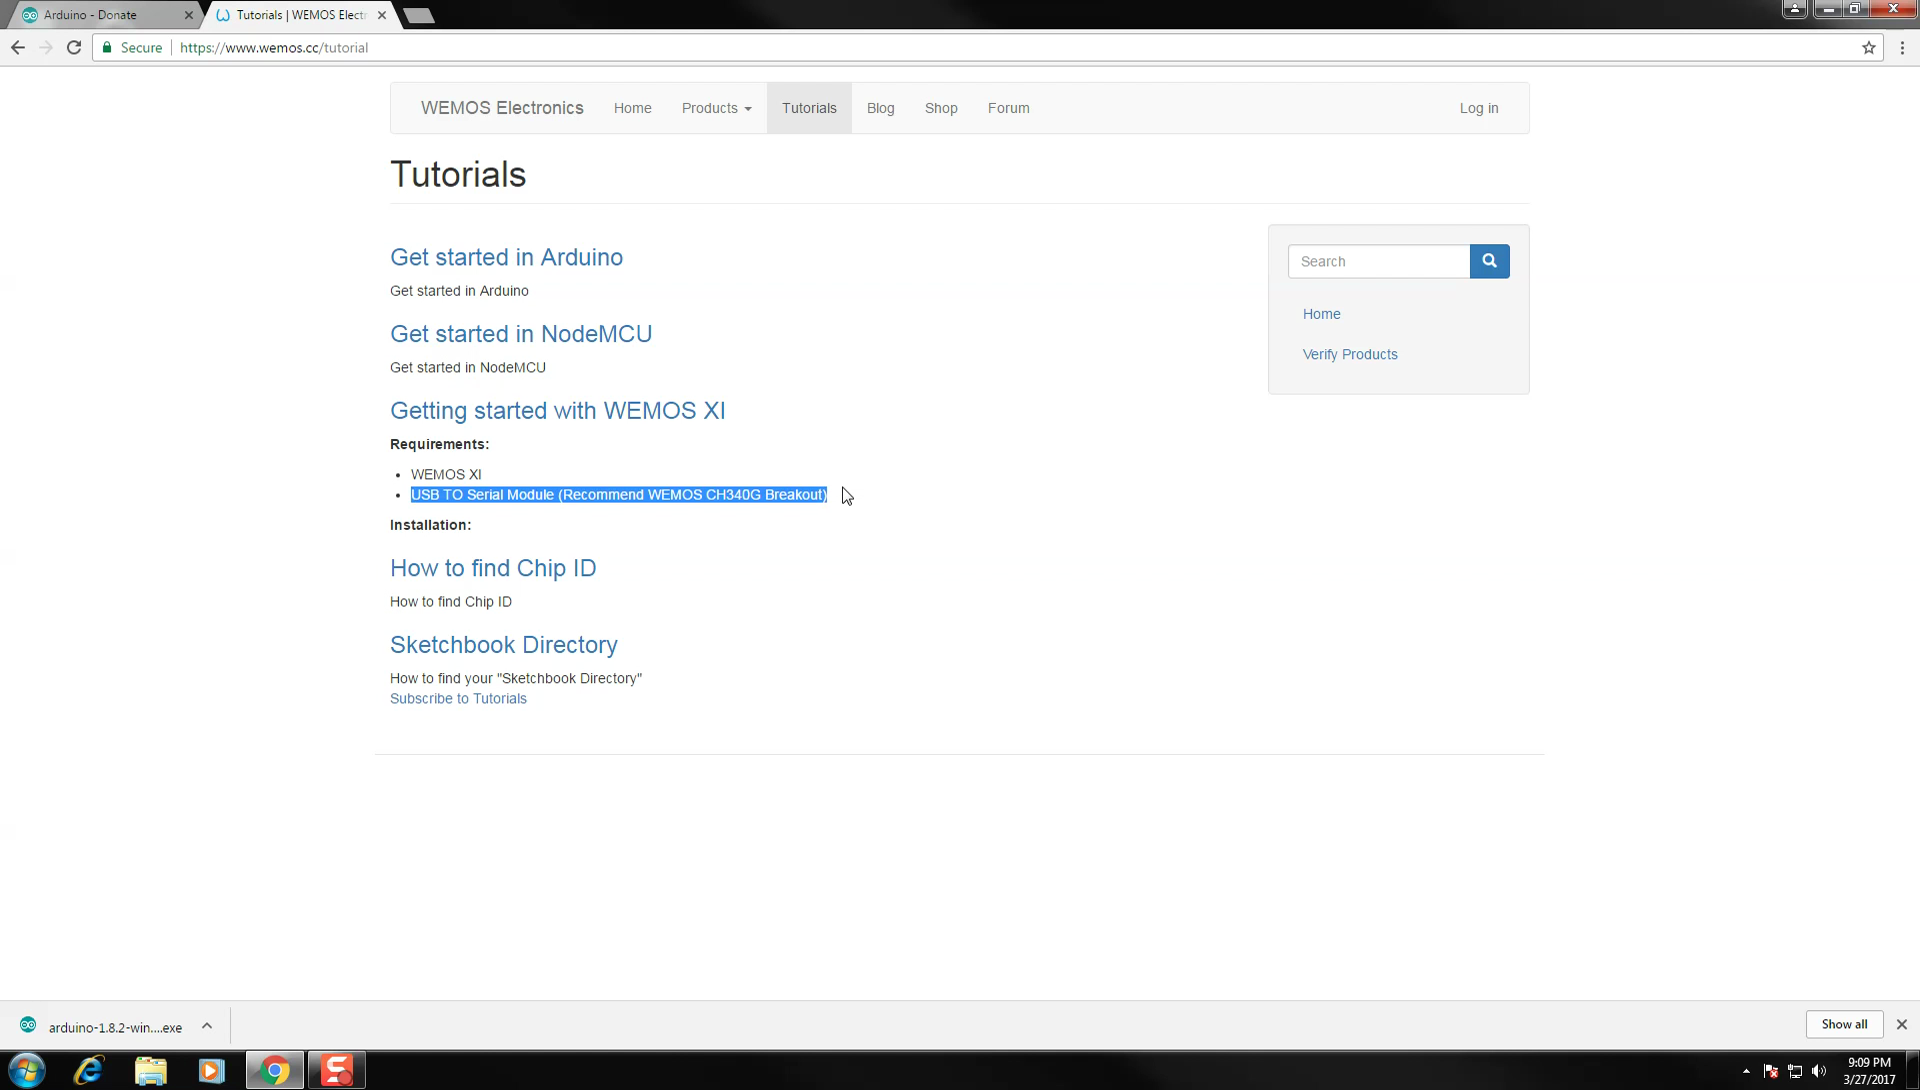Open the Shop navbar item
This screenshot has width=1920, height=1090.
click(x=941, y=108)
